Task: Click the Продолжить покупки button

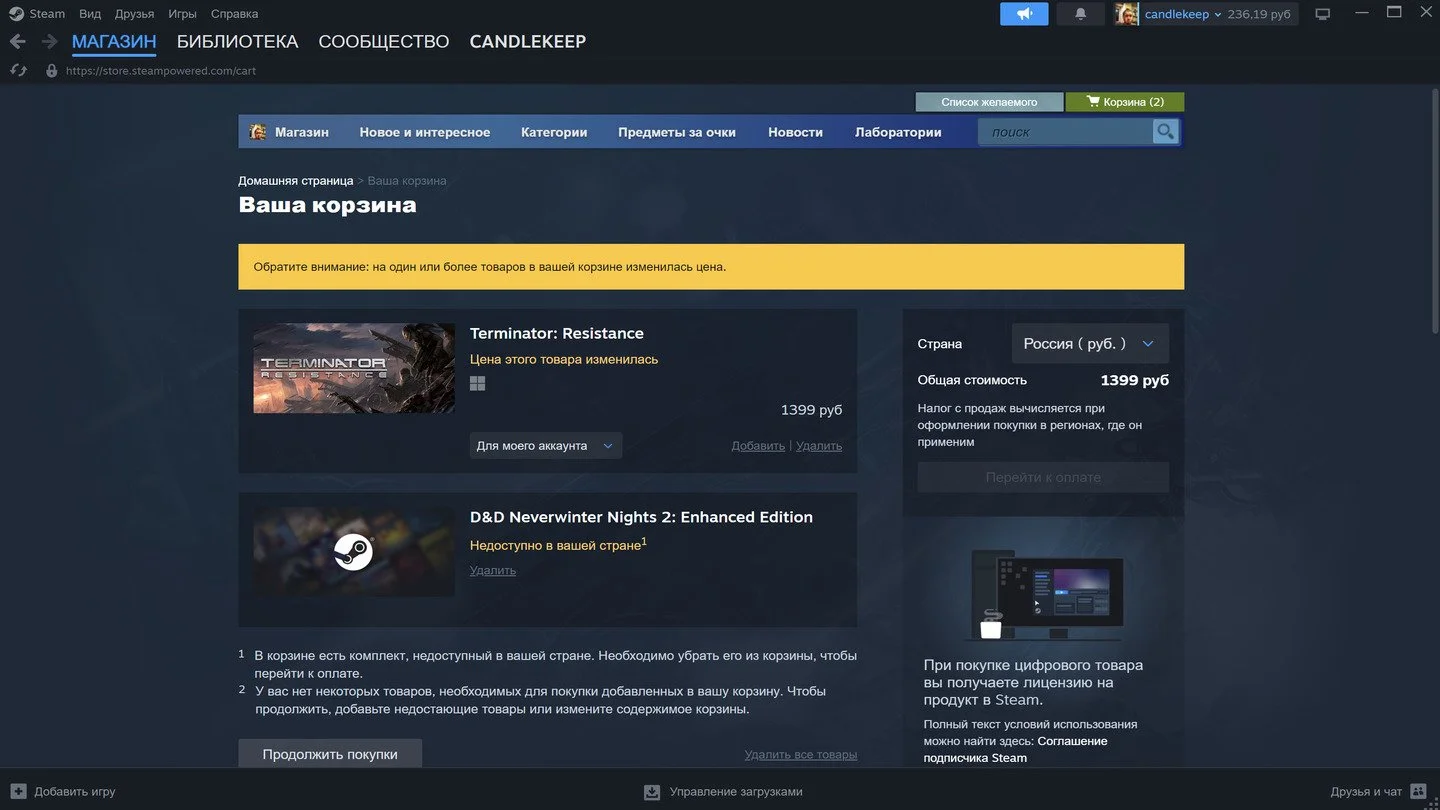Action: (x=330, y=754)
